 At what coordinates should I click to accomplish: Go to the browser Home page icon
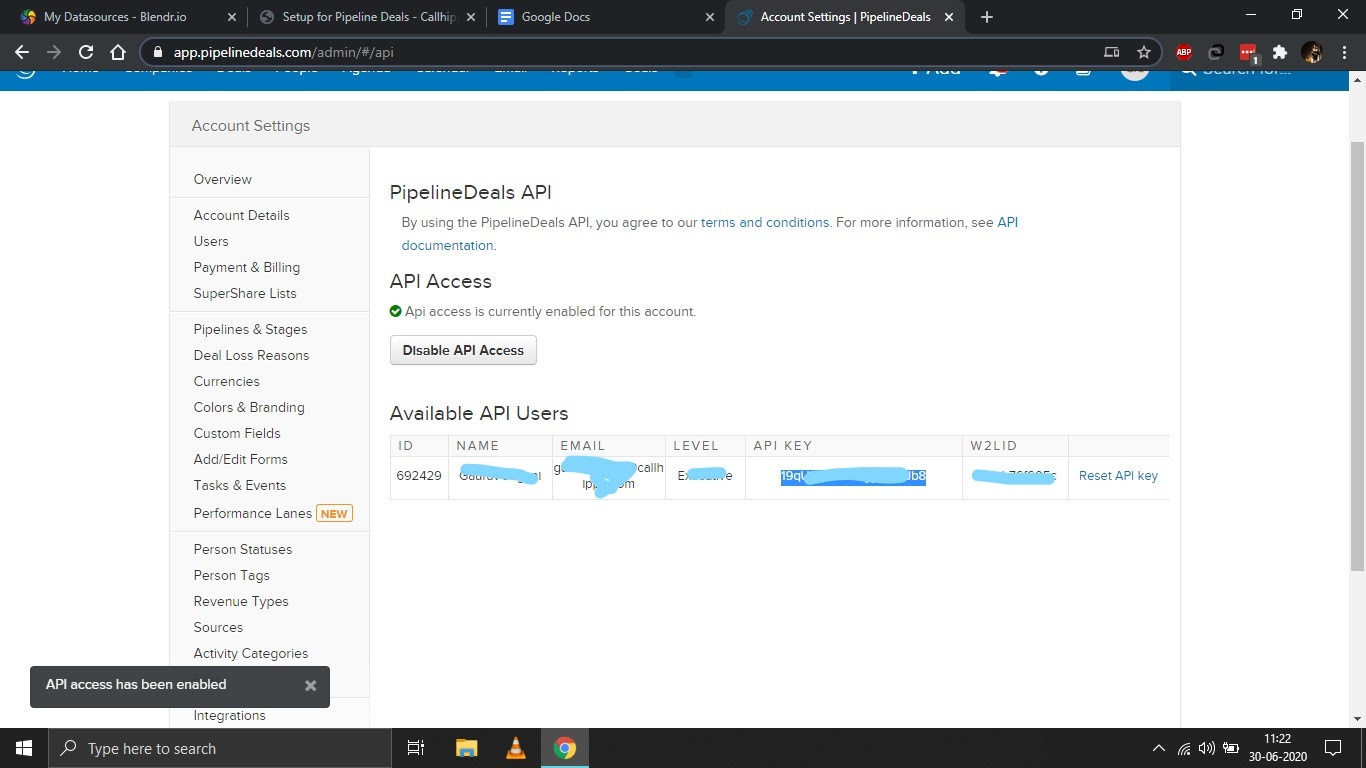118,52
